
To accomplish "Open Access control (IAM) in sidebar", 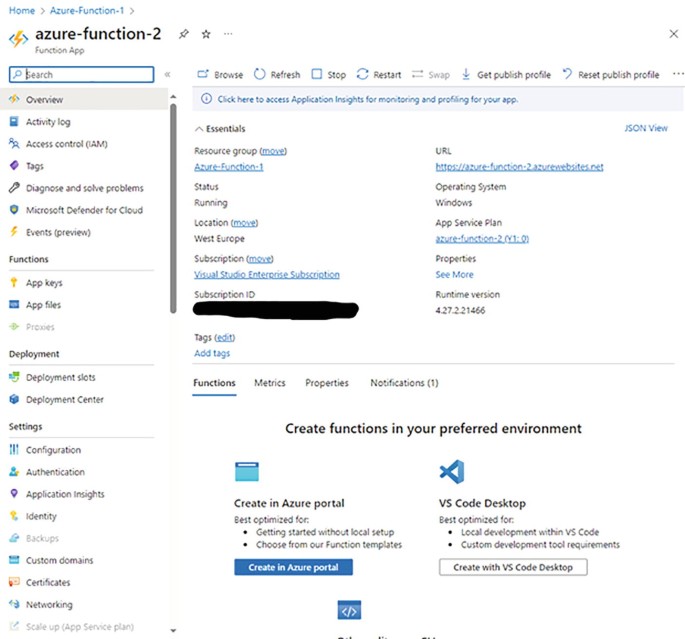I will [66, 144].
